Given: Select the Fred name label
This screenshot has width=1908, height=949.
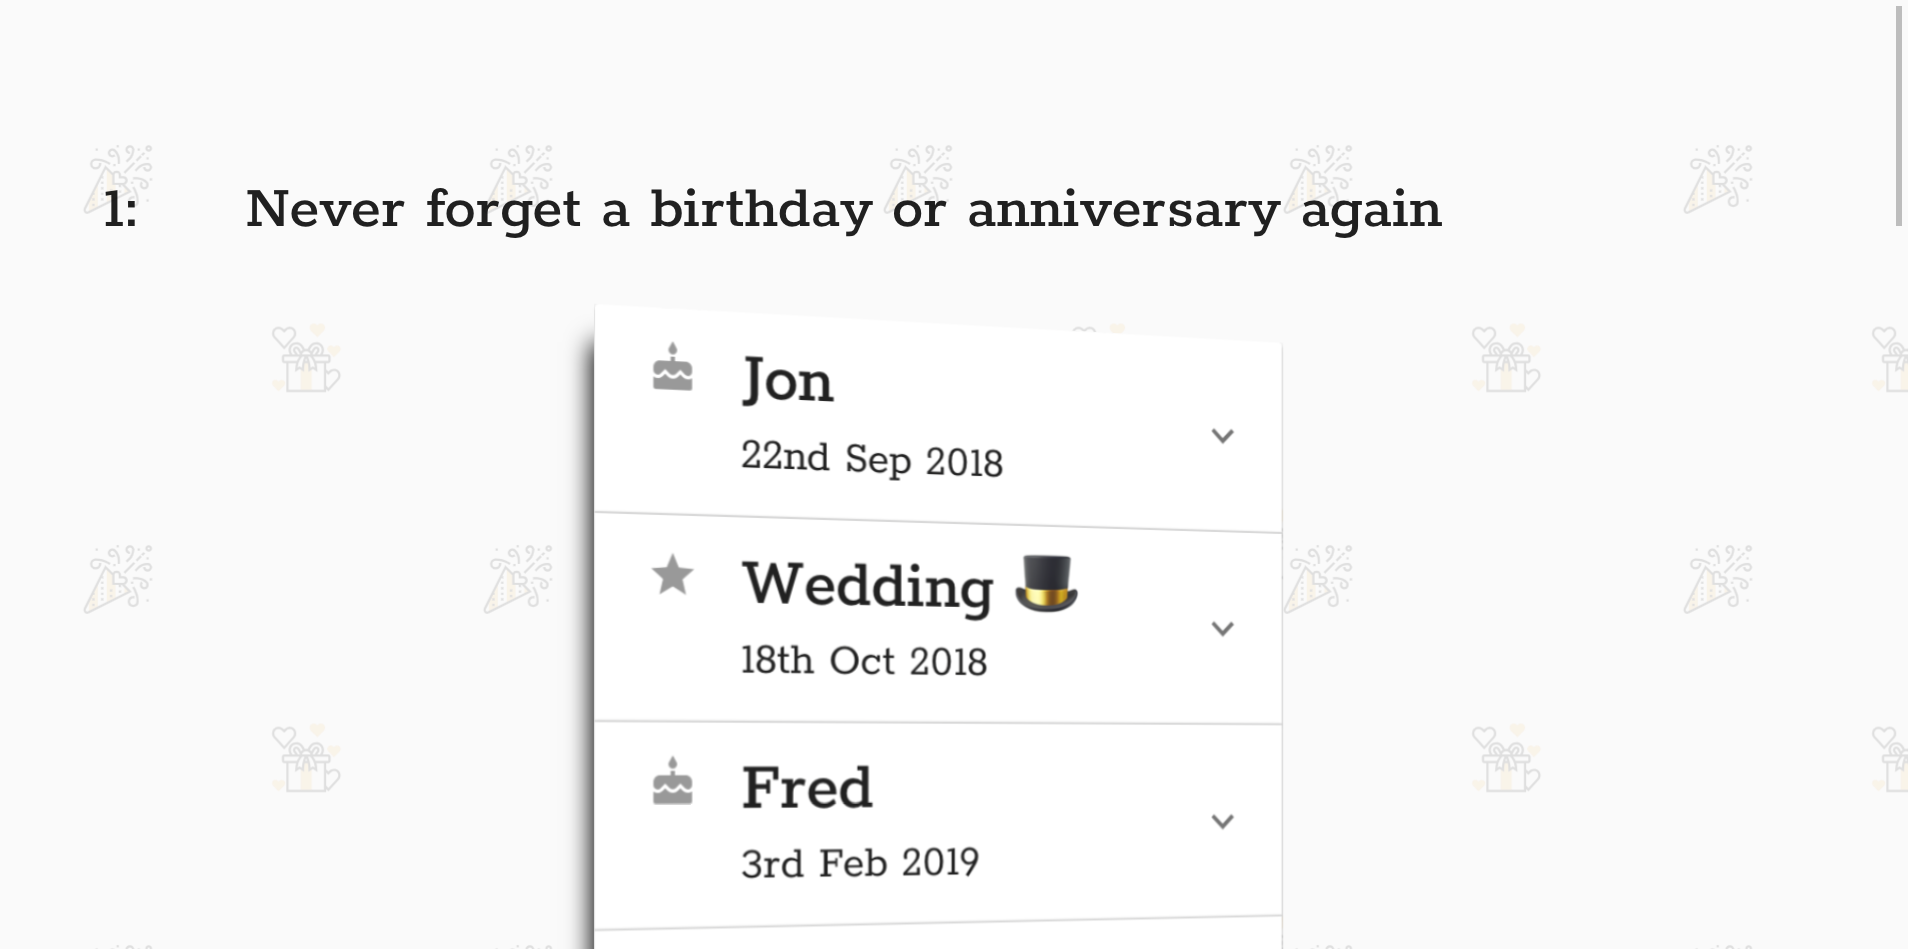Looking at the screenshot, I should 807,788.
